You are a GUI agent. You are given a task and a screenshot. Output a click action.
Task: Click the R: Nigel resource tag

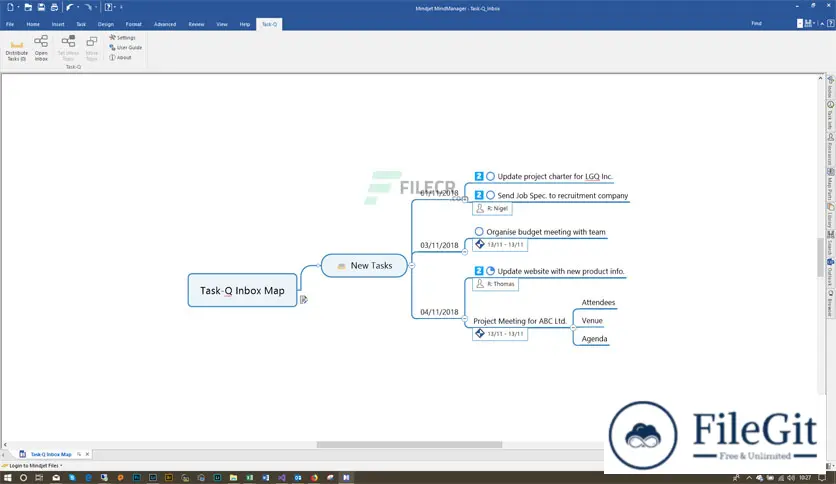pyautogui.click(x=492, y=208)
